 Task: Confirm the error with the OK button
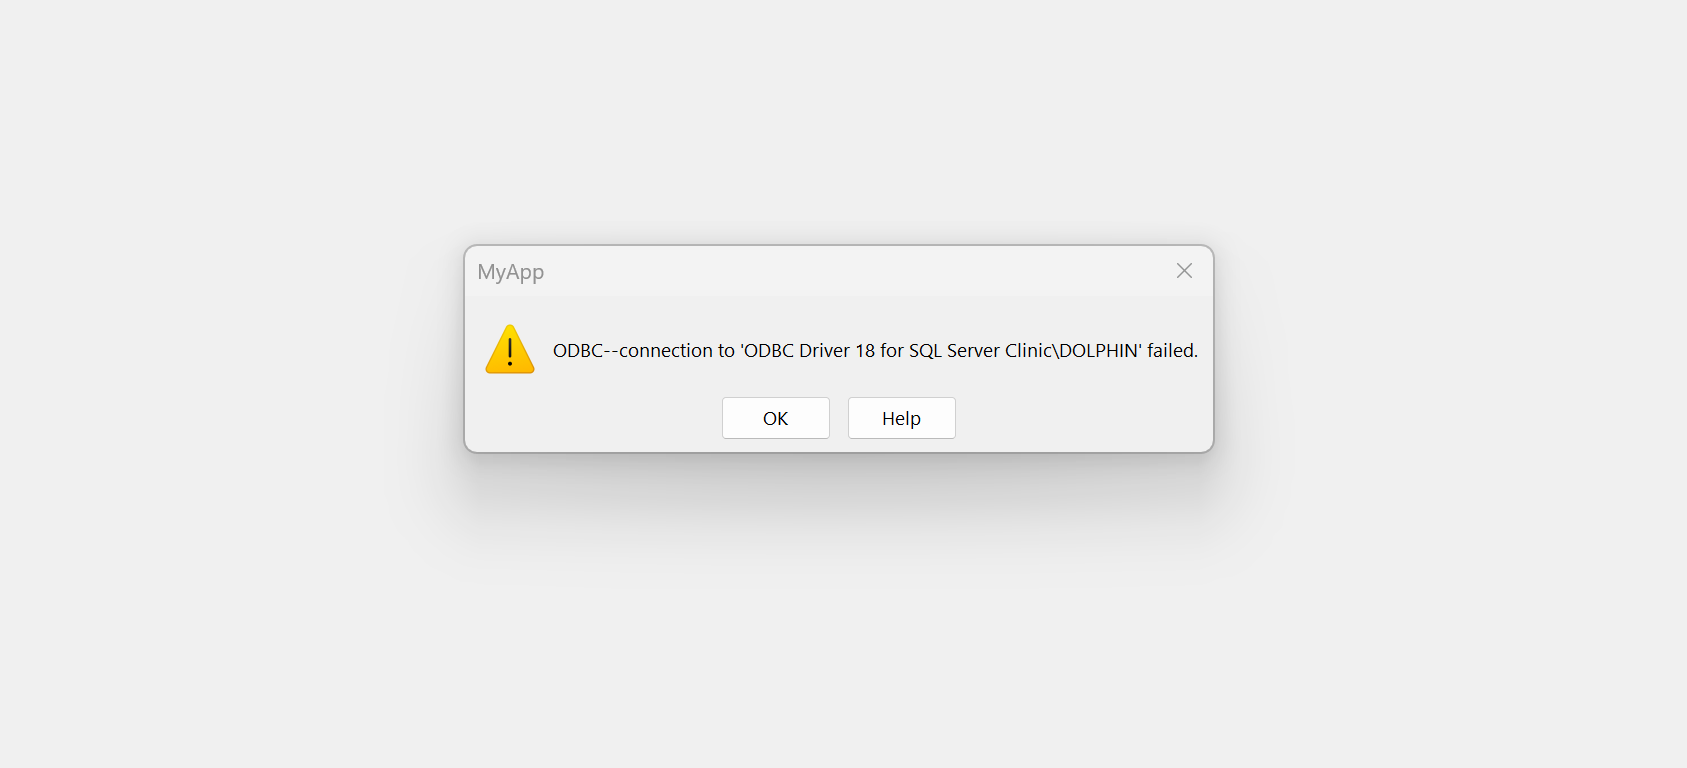pyautogui.click(x=776, y=418)
